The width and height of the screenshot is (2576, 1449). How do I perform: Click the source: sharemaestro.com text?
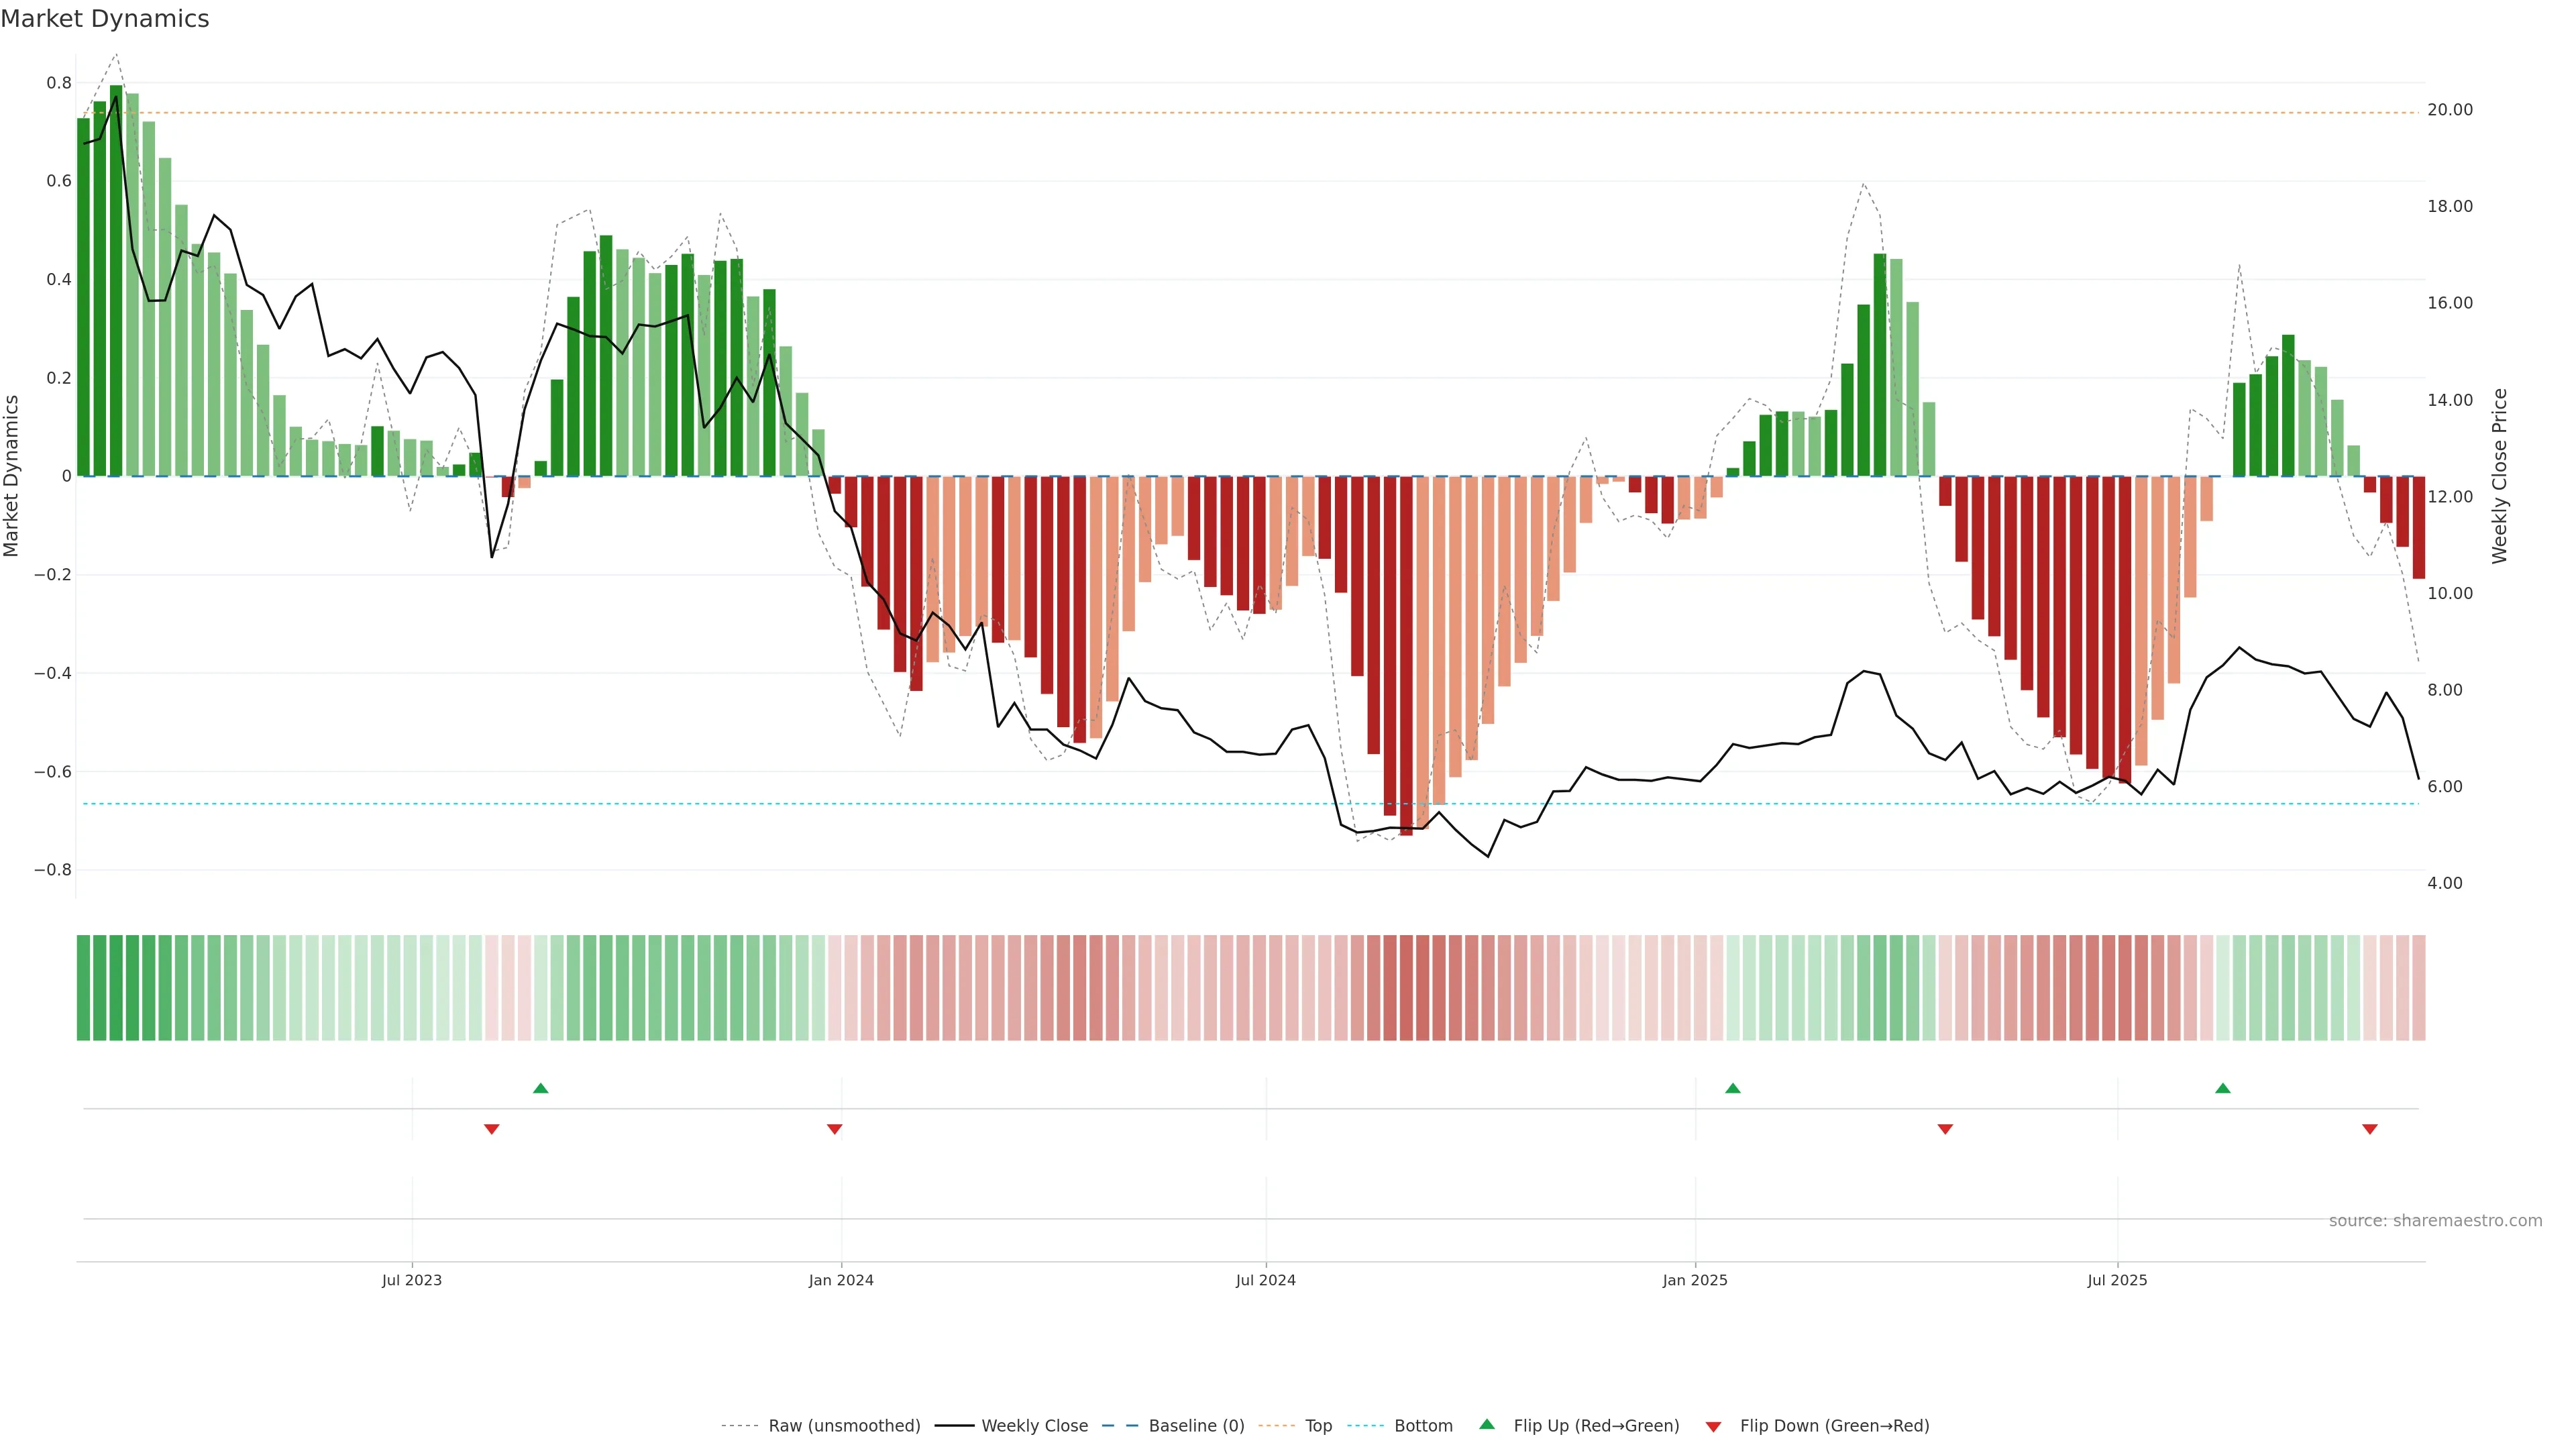2435,1221
